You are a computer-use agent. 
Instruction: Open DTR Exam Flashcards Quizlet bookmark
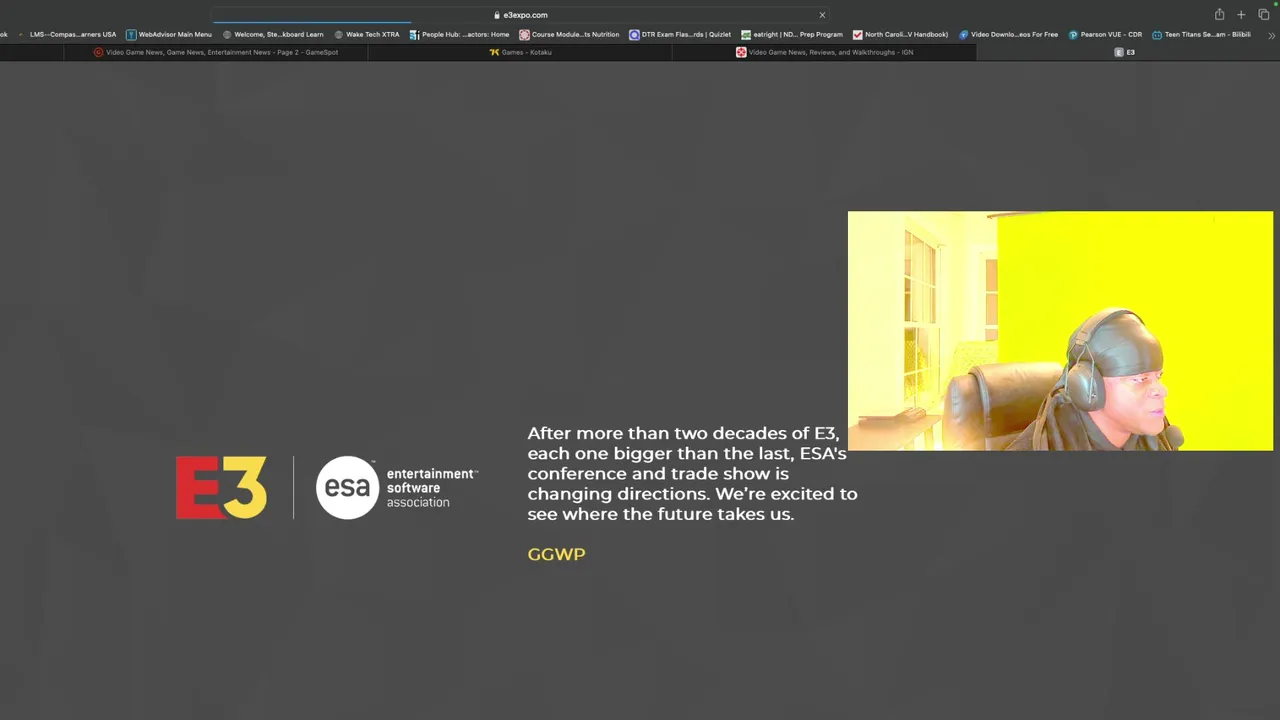click(680, 34)
